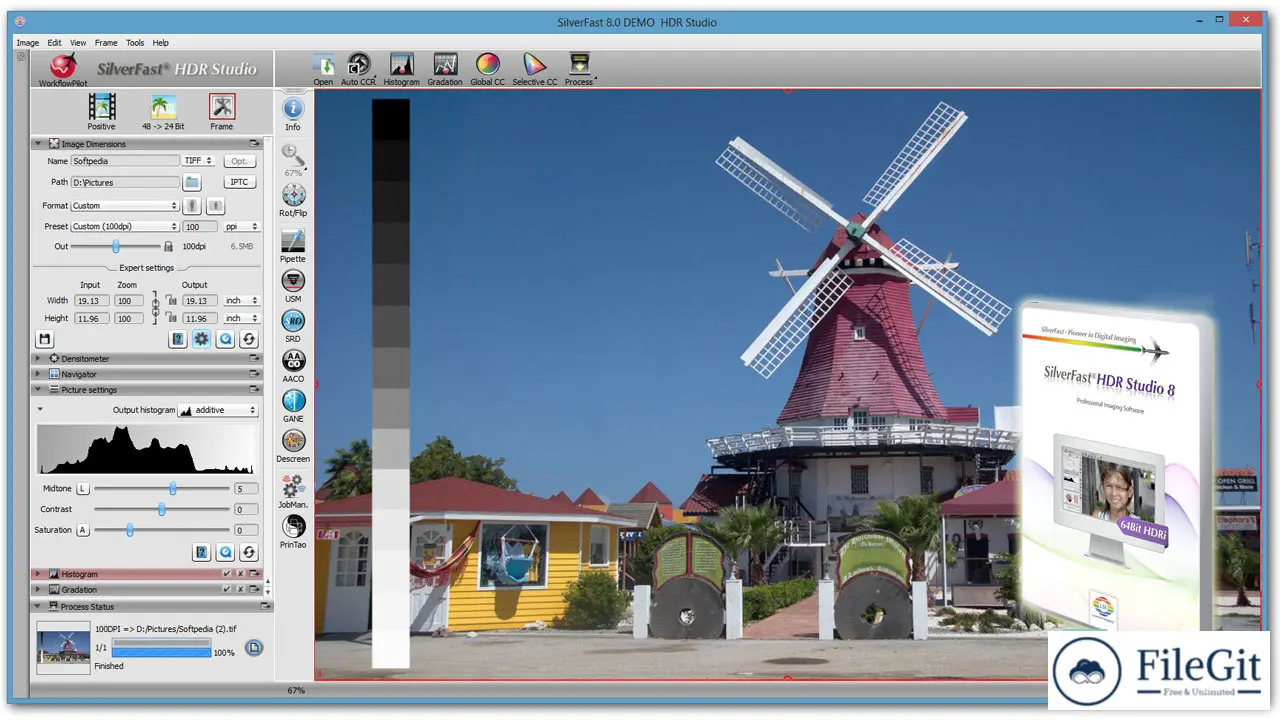Toggle the Saturation A button
Screen dimensions: 1280x720
pos(83,530)
